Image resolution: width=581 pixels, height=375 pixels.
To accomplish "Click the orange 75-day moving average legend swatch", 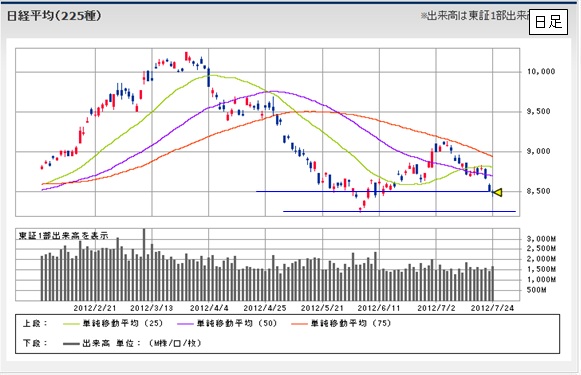I will tap(299, 324).
